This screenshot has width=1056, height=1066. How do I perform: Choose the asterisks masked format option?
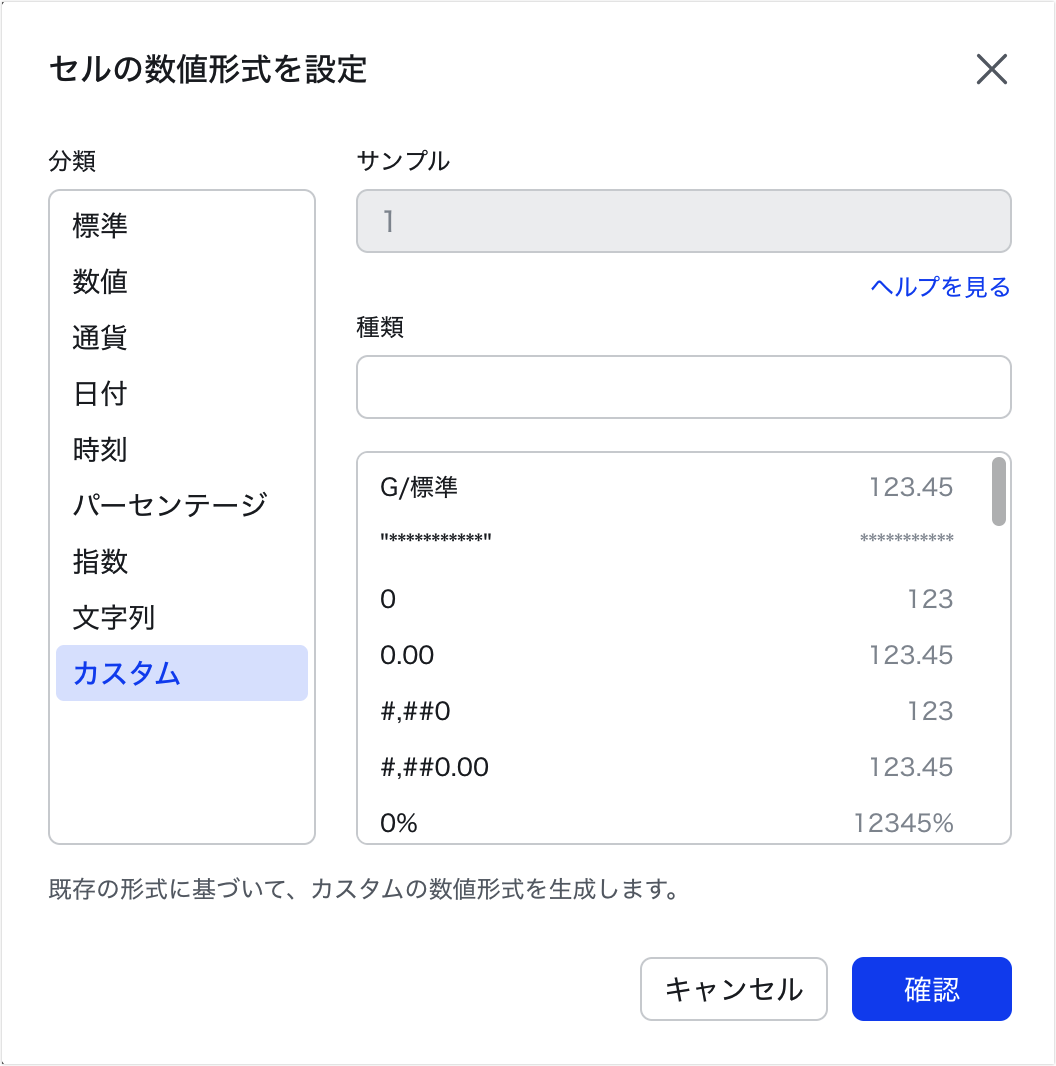[666, 540]
